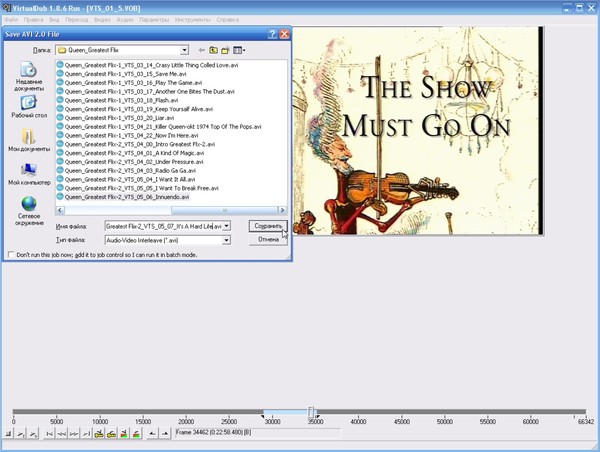Select file 17_Another One Bites The Dust.avi
Screen dimensions: 600x452
coord(146,91)
